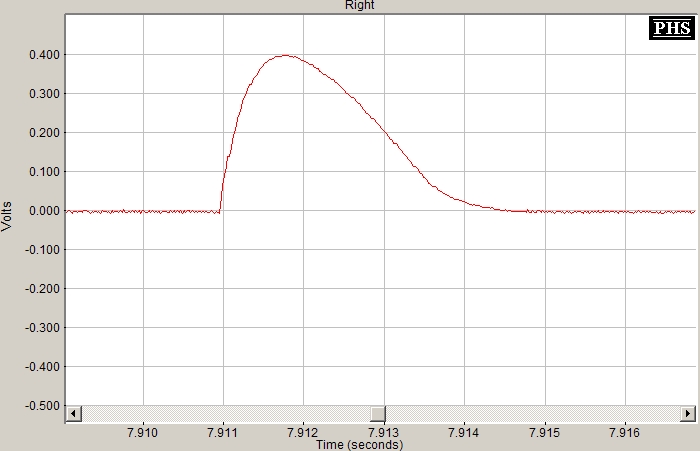Click the peak of the red waveform
Screen dimensions: 700x451
[286, 55]
